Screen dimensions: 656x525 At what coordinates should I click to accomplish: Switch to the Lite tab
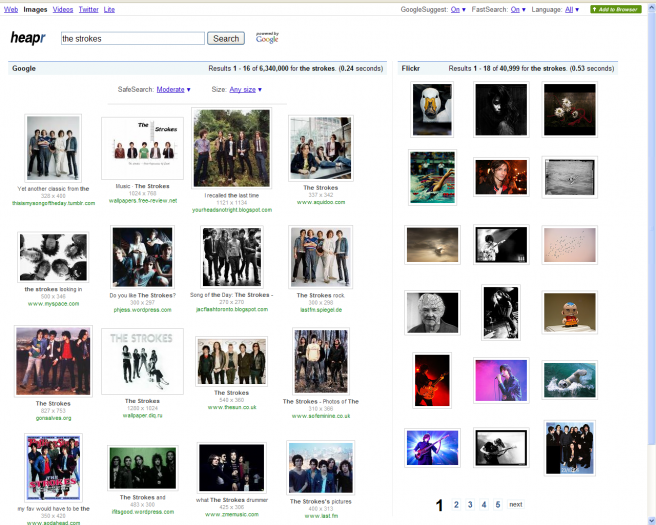[x=109, y=9]
